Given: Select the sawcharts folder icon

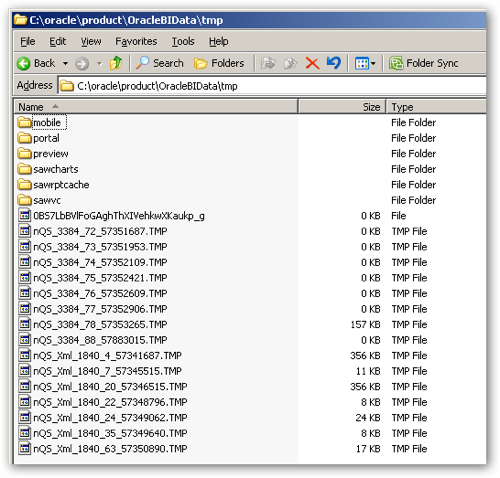Looking at the screenshot, I should [x=24, y=169].
